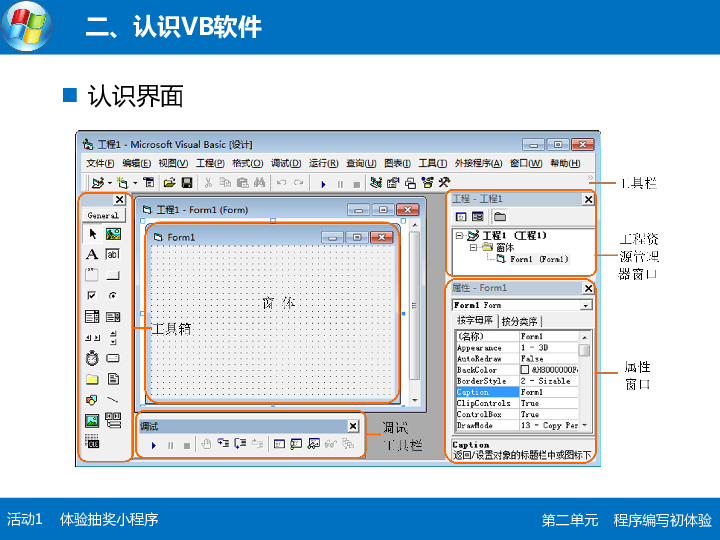This screenshot has height=540, width=720.
Task: Collapse the 窗体 folder tree node
Action: tap(473, 247)
